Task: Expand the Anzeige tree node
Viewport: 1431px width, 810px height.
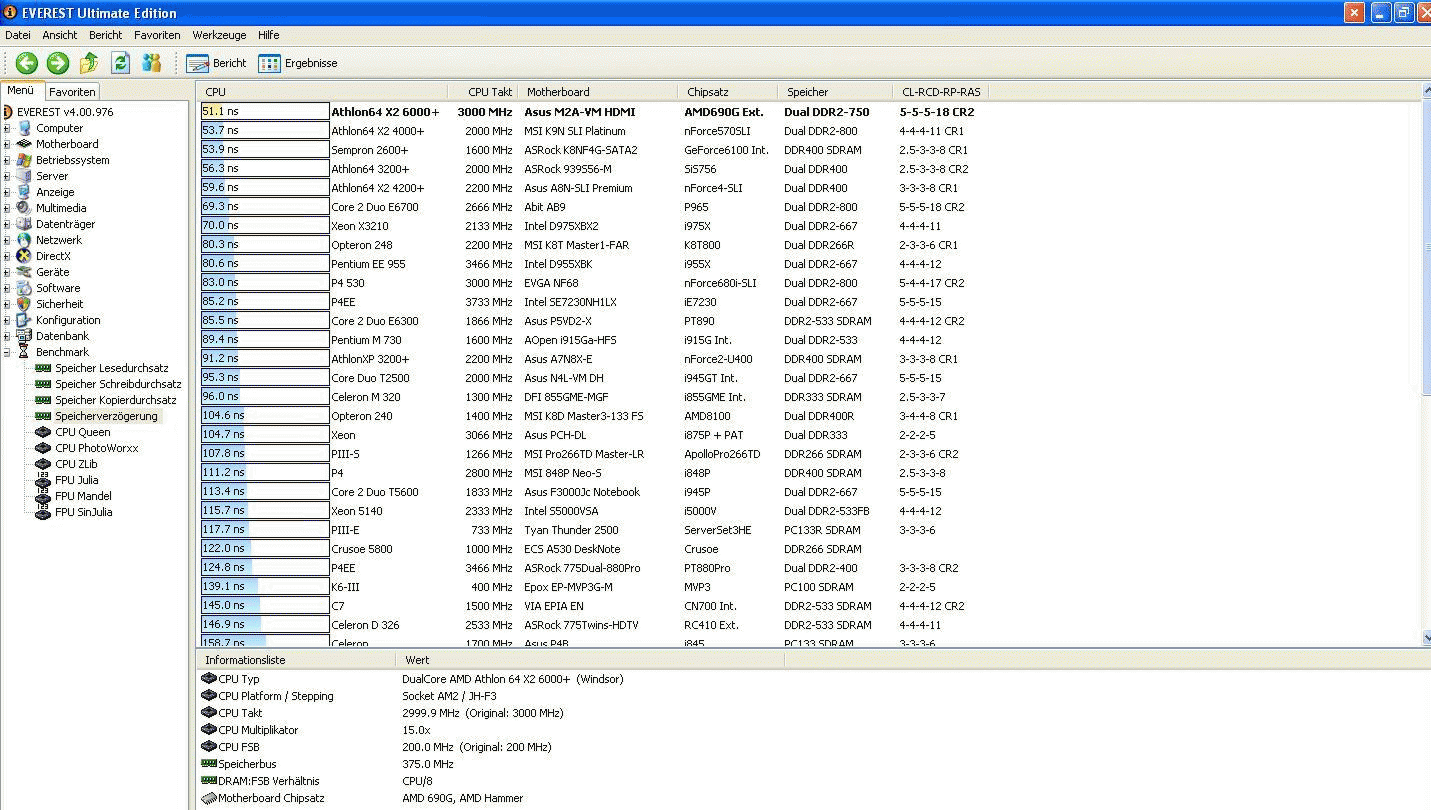Action: [x=7, y=192]
